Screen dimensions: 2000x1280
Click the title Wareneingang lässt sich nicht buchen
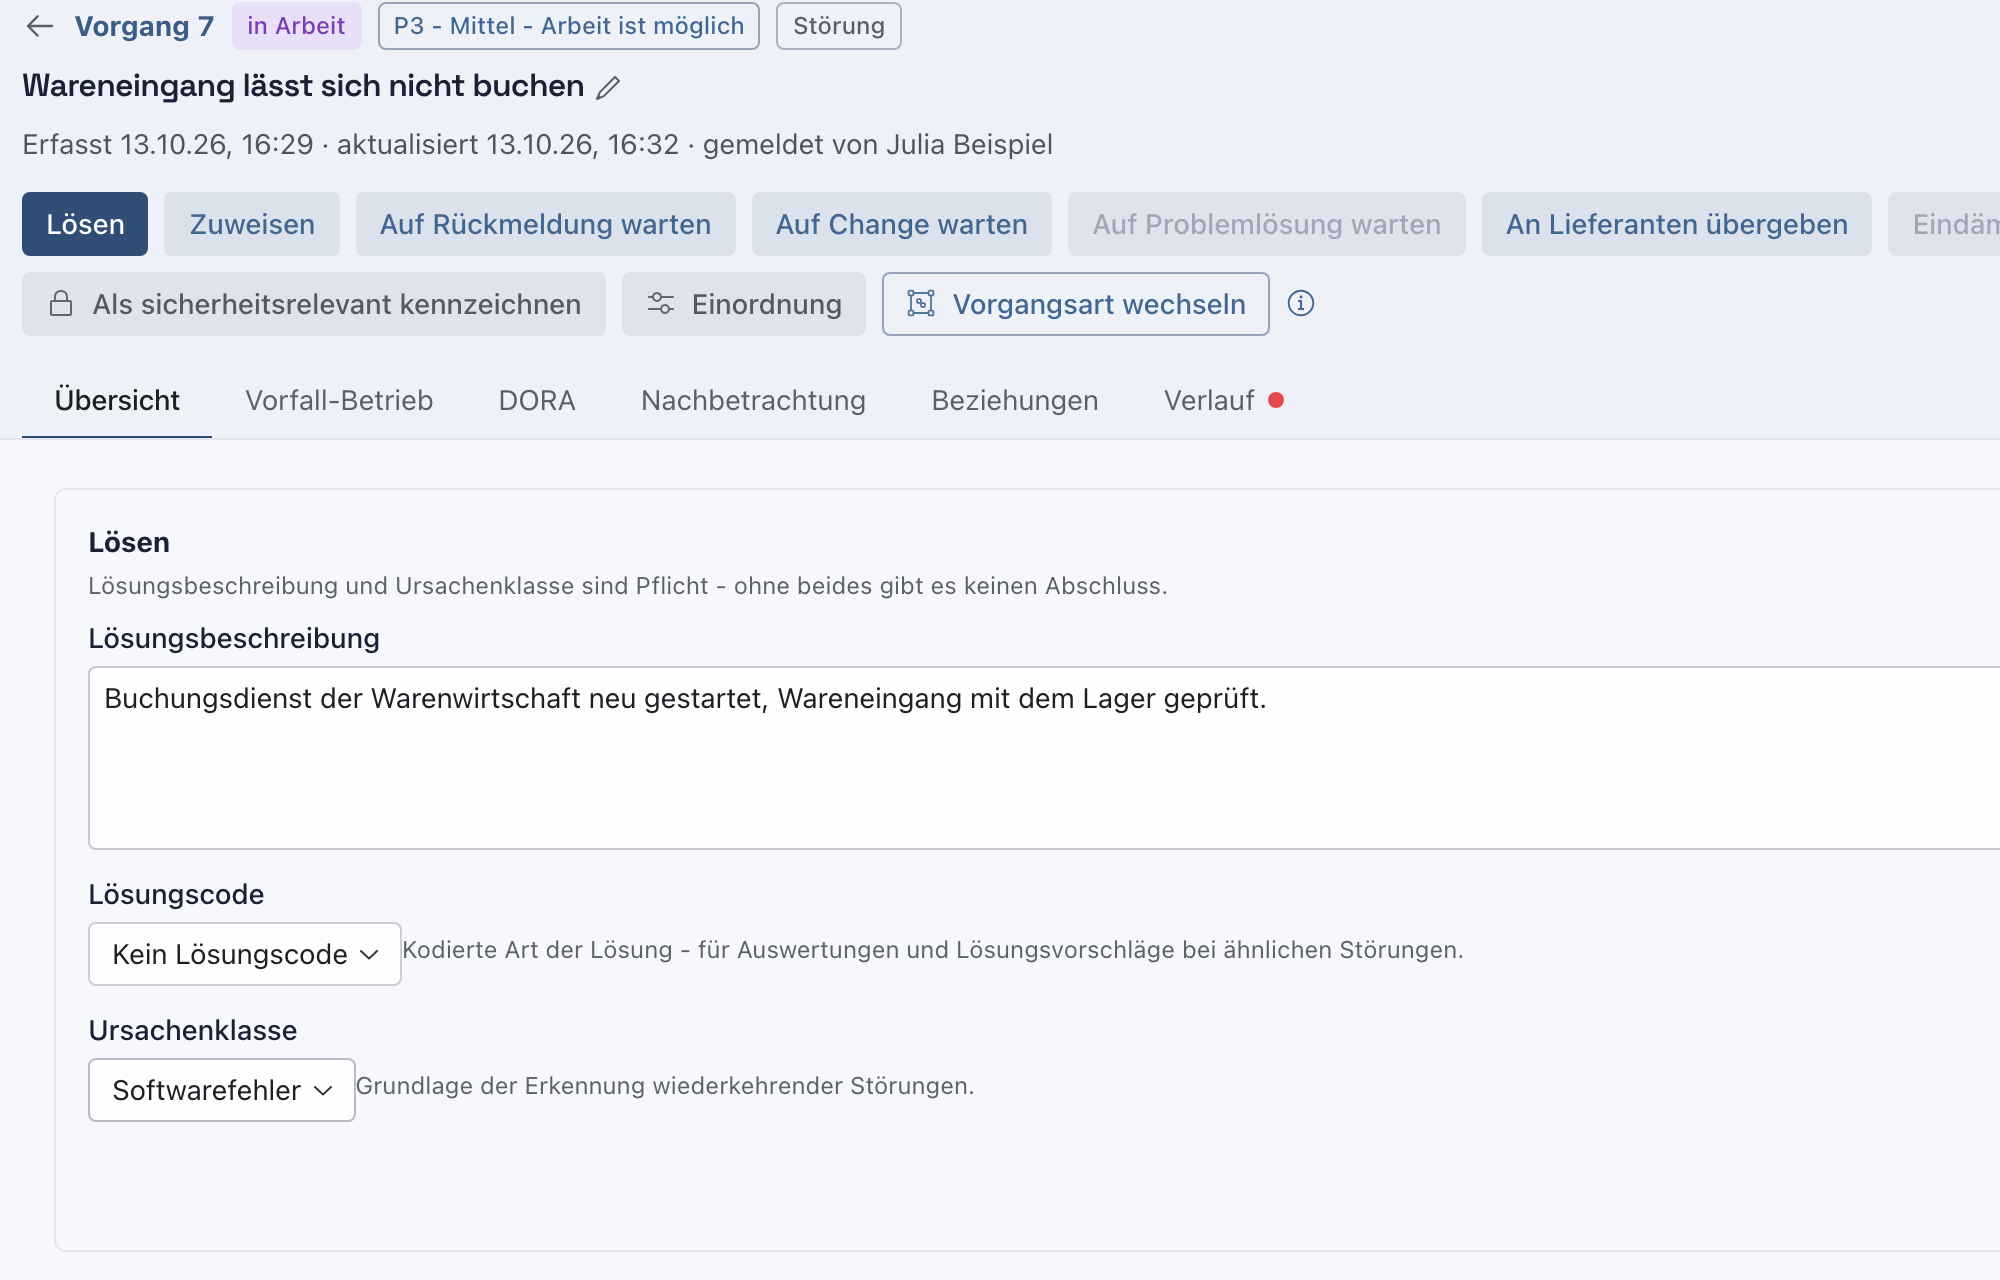point(303,86)
